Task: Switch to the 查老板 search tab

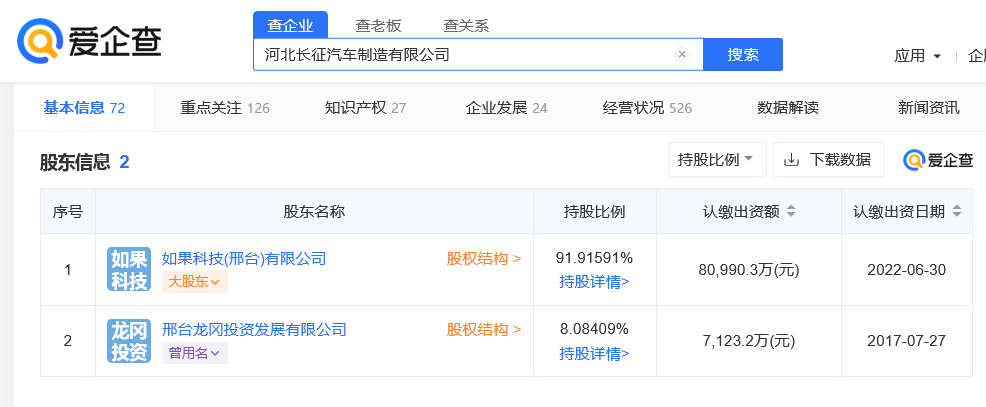Action: tap(378, 26)
